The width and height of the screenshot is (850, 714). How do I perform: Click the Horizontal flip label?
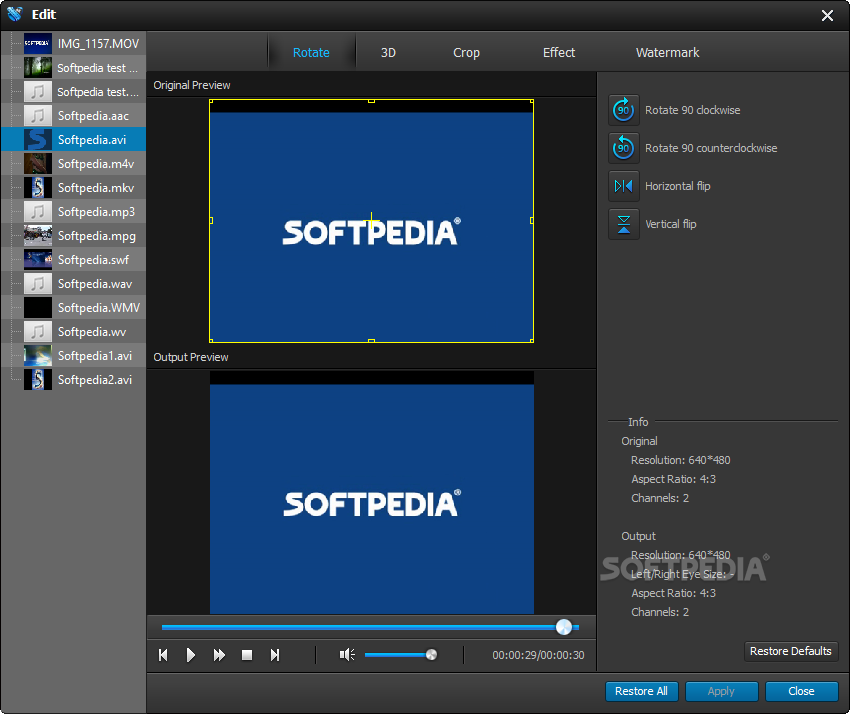(678, 186)
